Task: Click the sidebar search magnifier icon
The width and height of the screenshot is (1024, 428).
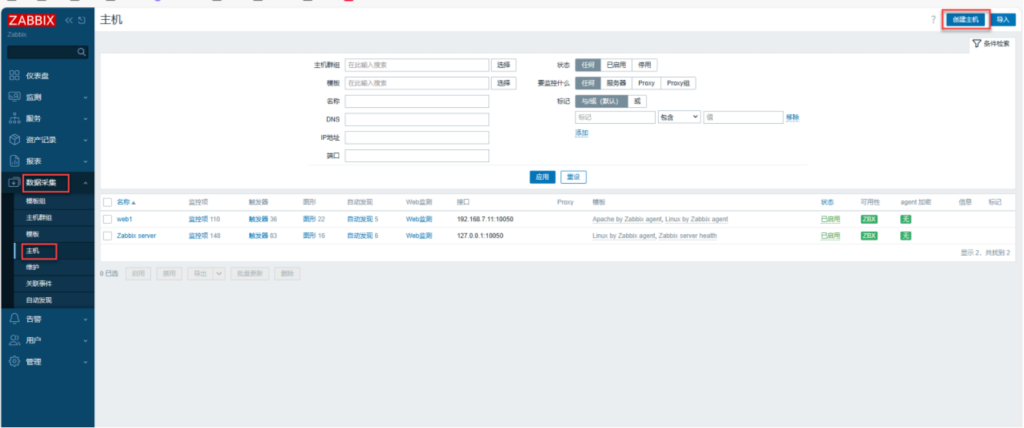Action: (x=82, y=51)
